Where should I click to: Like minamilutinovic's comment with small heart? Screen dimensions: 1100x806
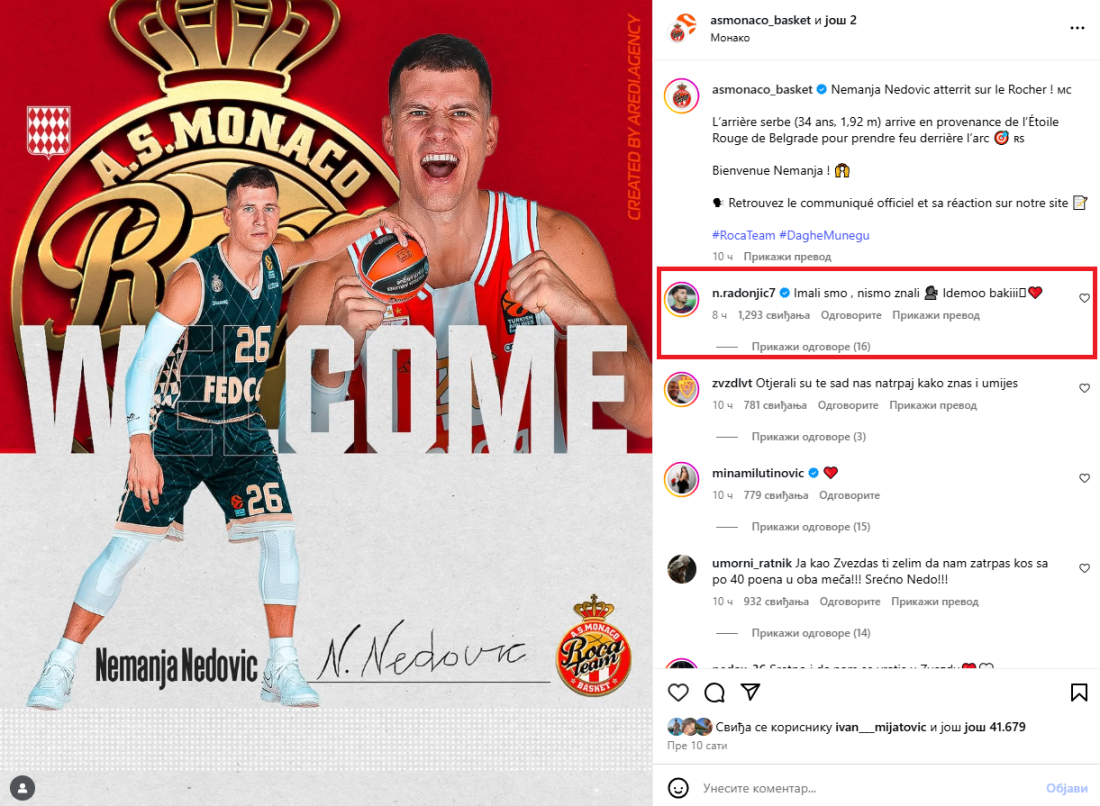point(1084,478)
